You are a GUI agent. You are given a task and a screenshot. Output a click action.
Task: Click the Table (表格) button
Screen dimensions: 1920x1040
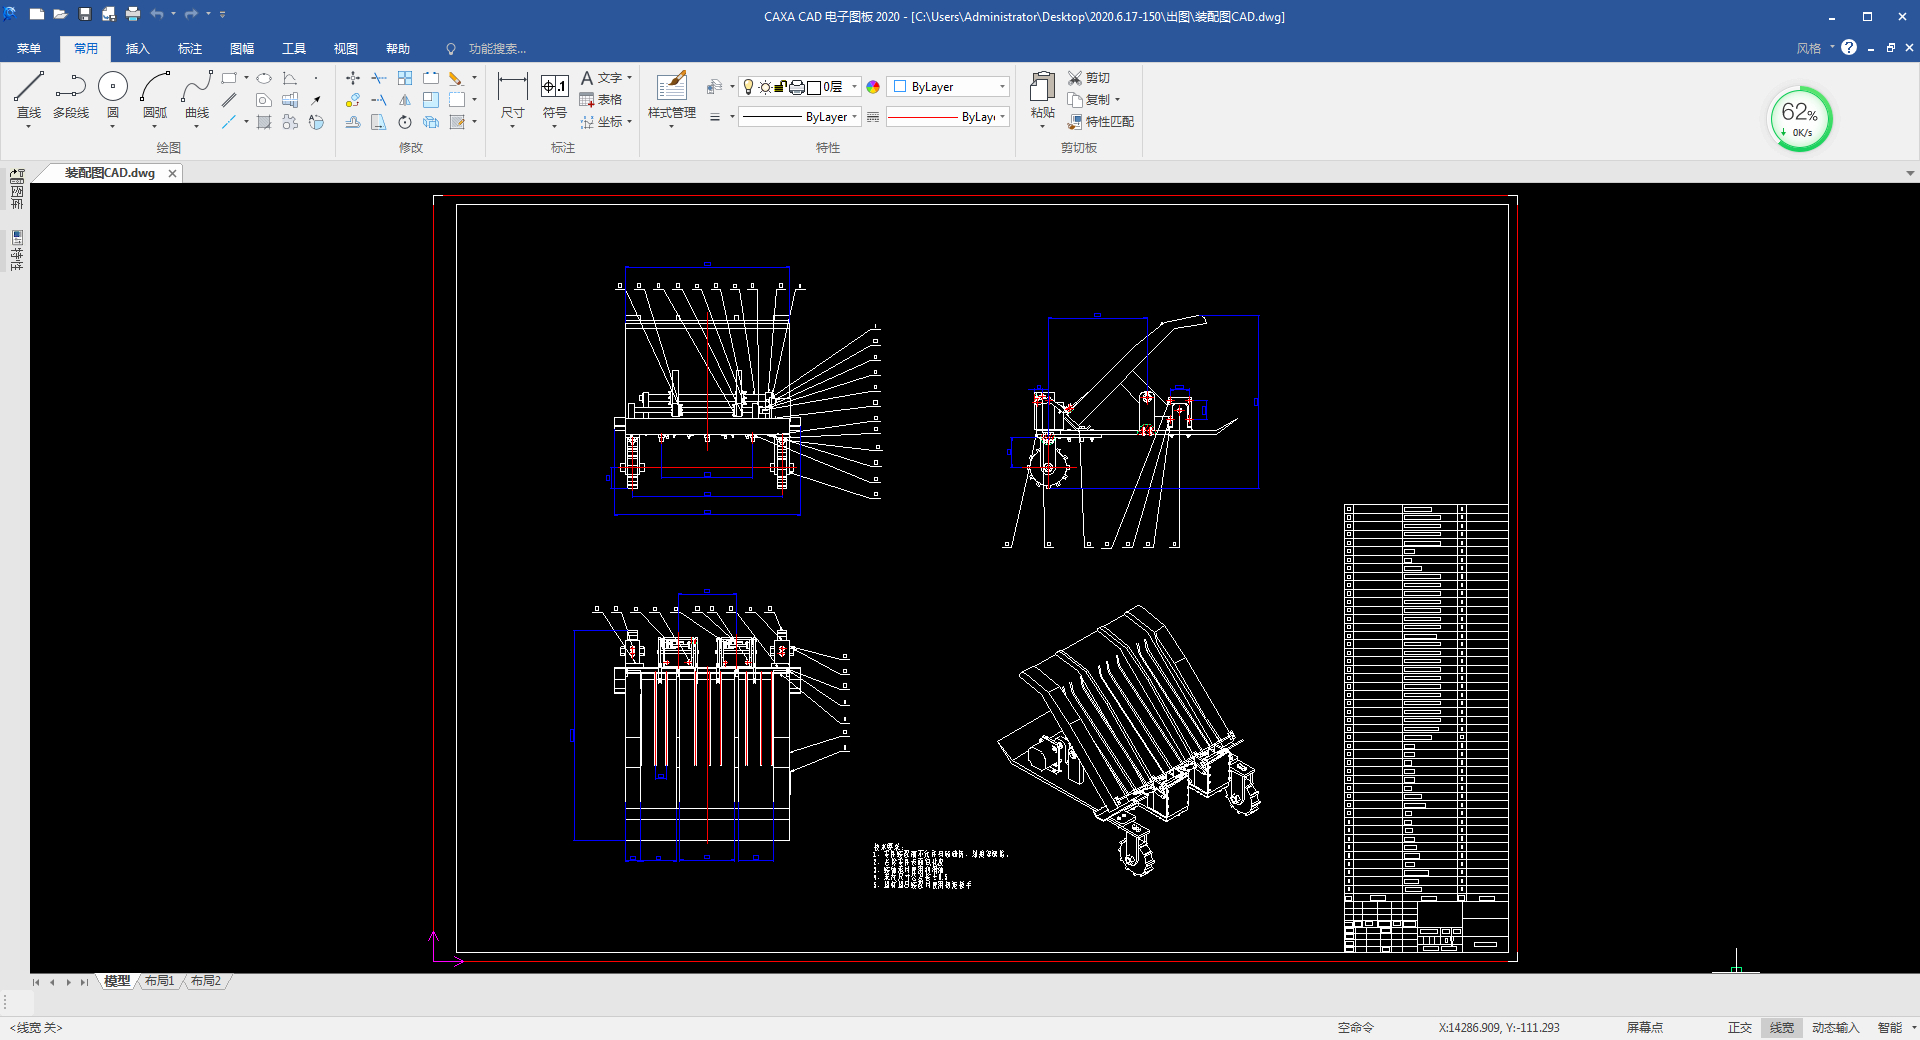tap(601, 100)
